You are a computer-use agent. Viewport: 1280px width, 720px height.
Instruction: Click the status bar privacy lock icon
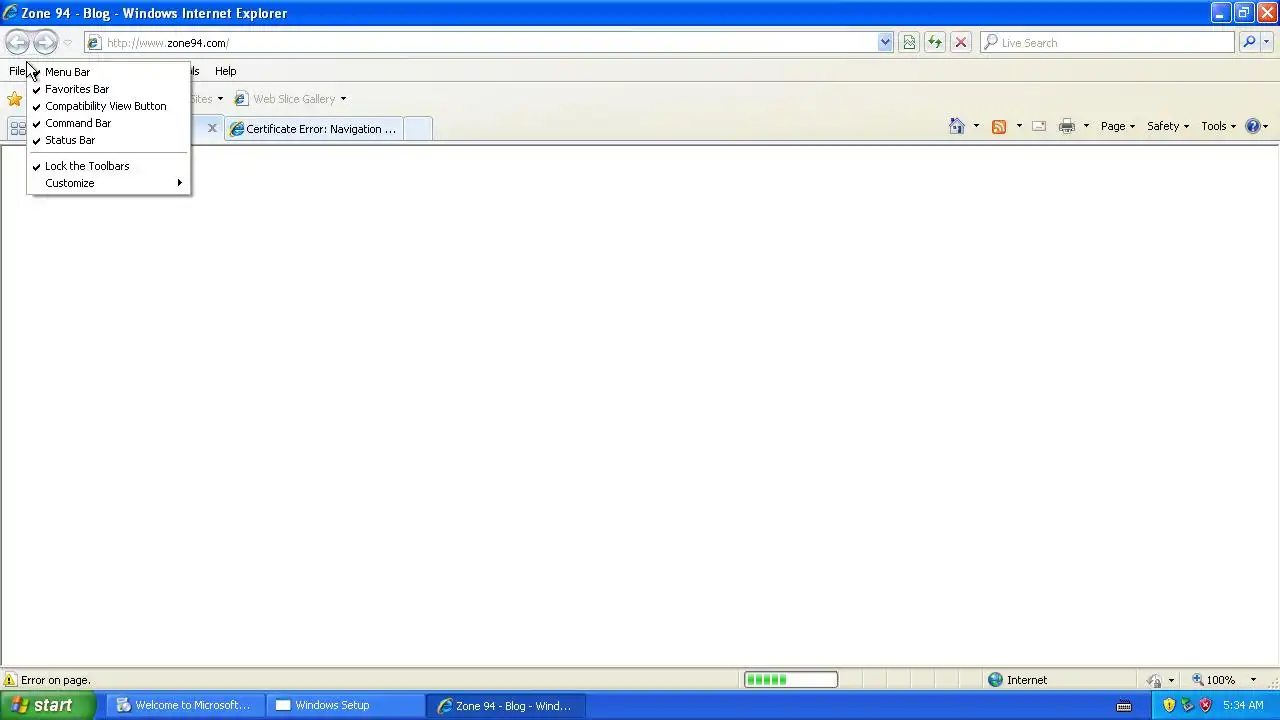[x=1154, y=680]
